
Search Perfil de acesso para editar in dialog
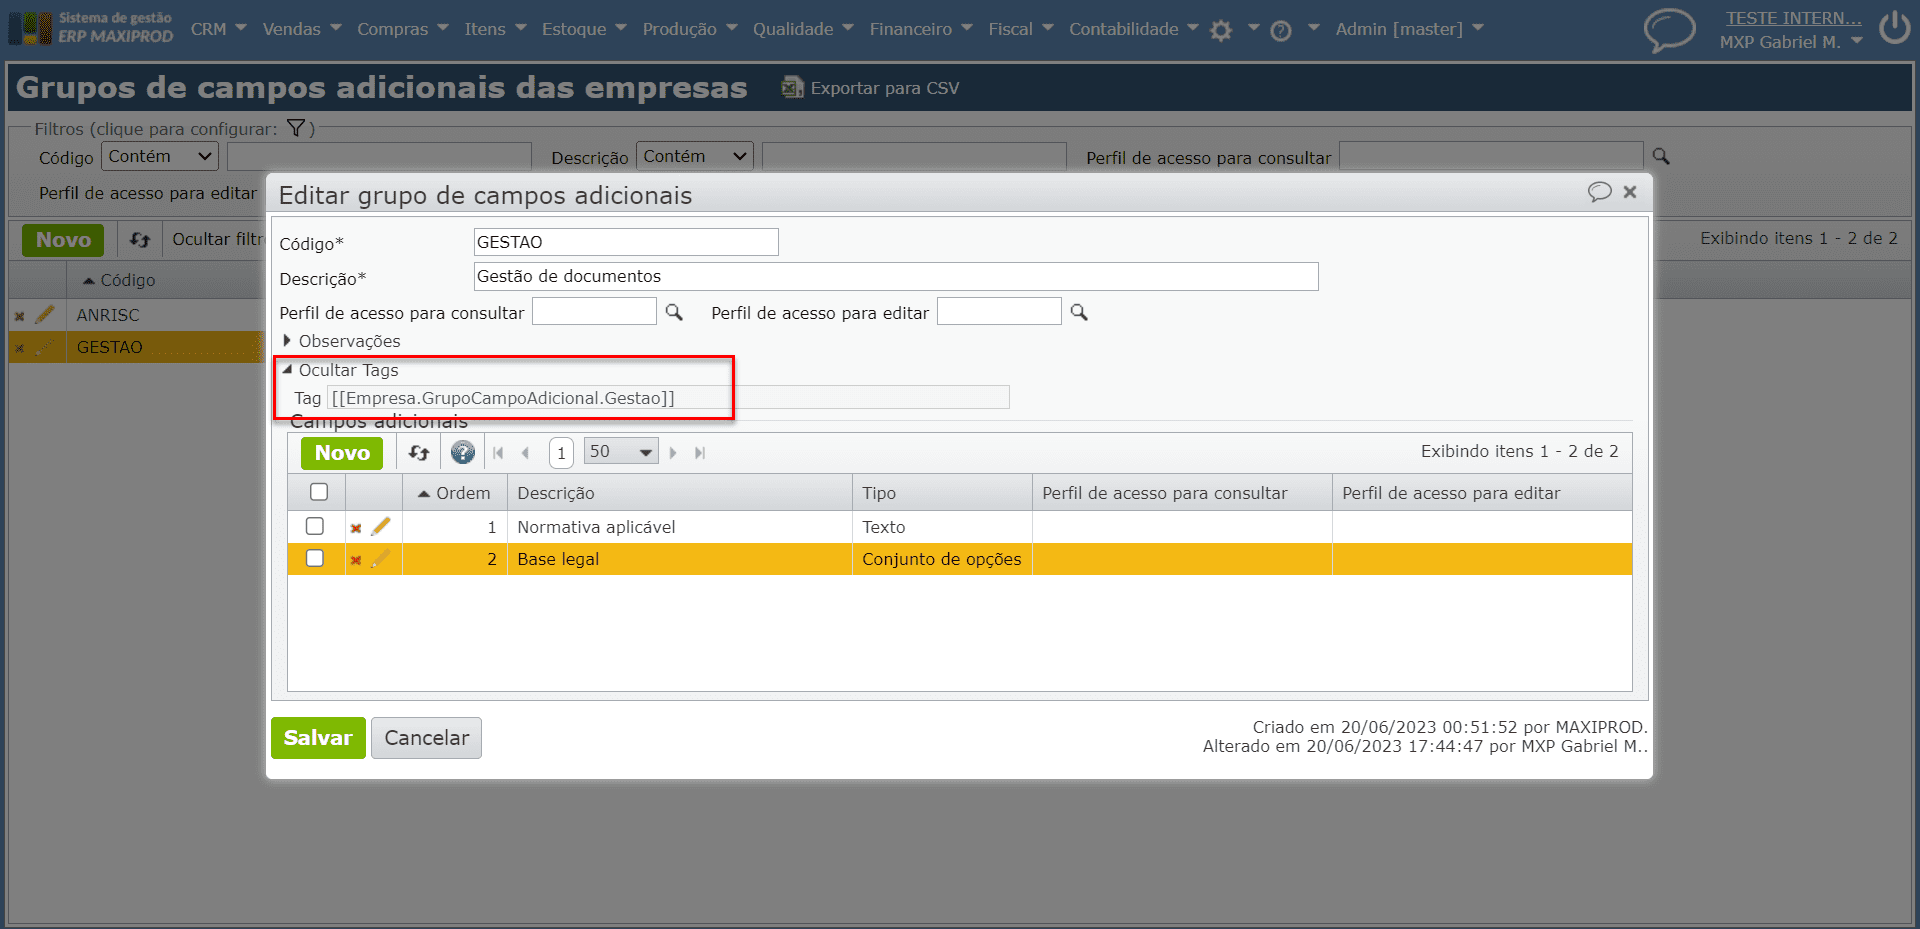click(1079, 312)
